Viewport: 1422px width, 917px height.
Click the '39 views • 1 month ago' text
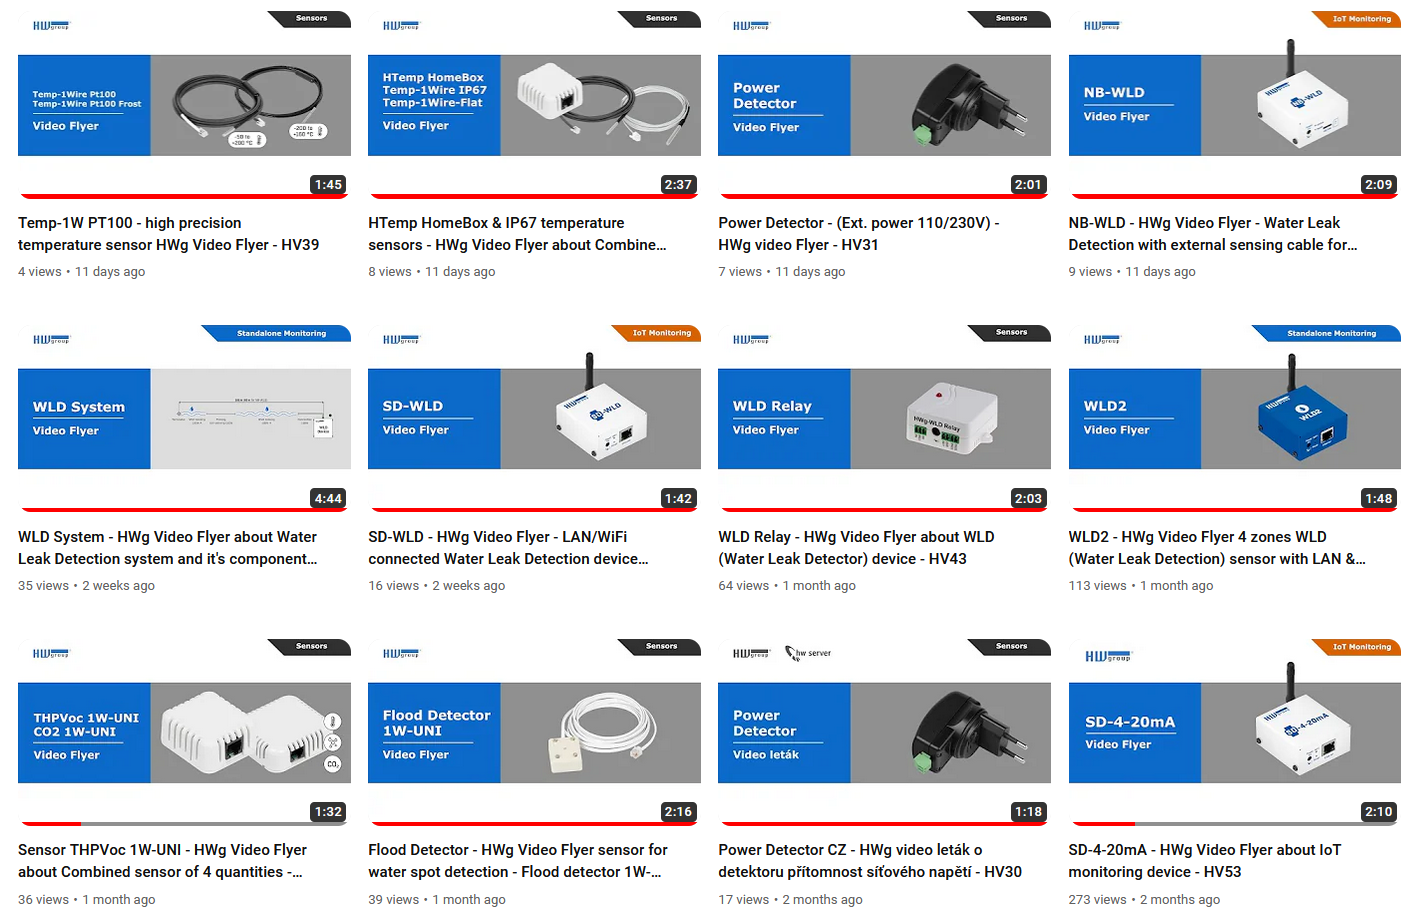pos(437,900)
